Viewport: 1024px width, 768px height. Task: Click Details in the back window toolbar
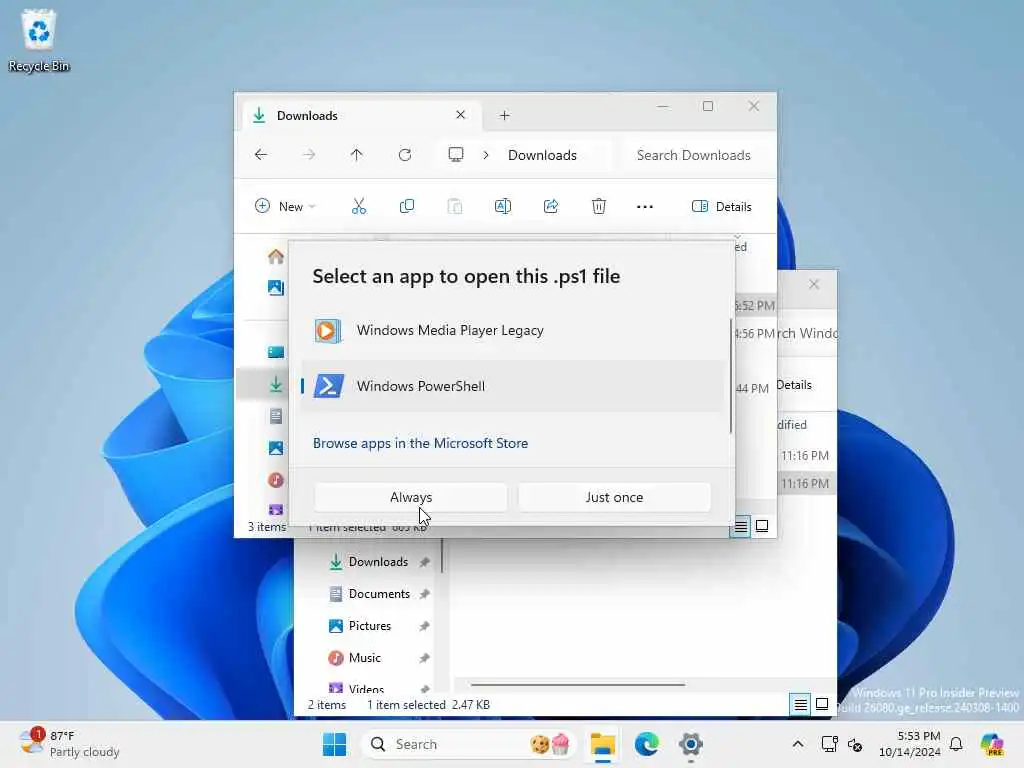point(794,385)
